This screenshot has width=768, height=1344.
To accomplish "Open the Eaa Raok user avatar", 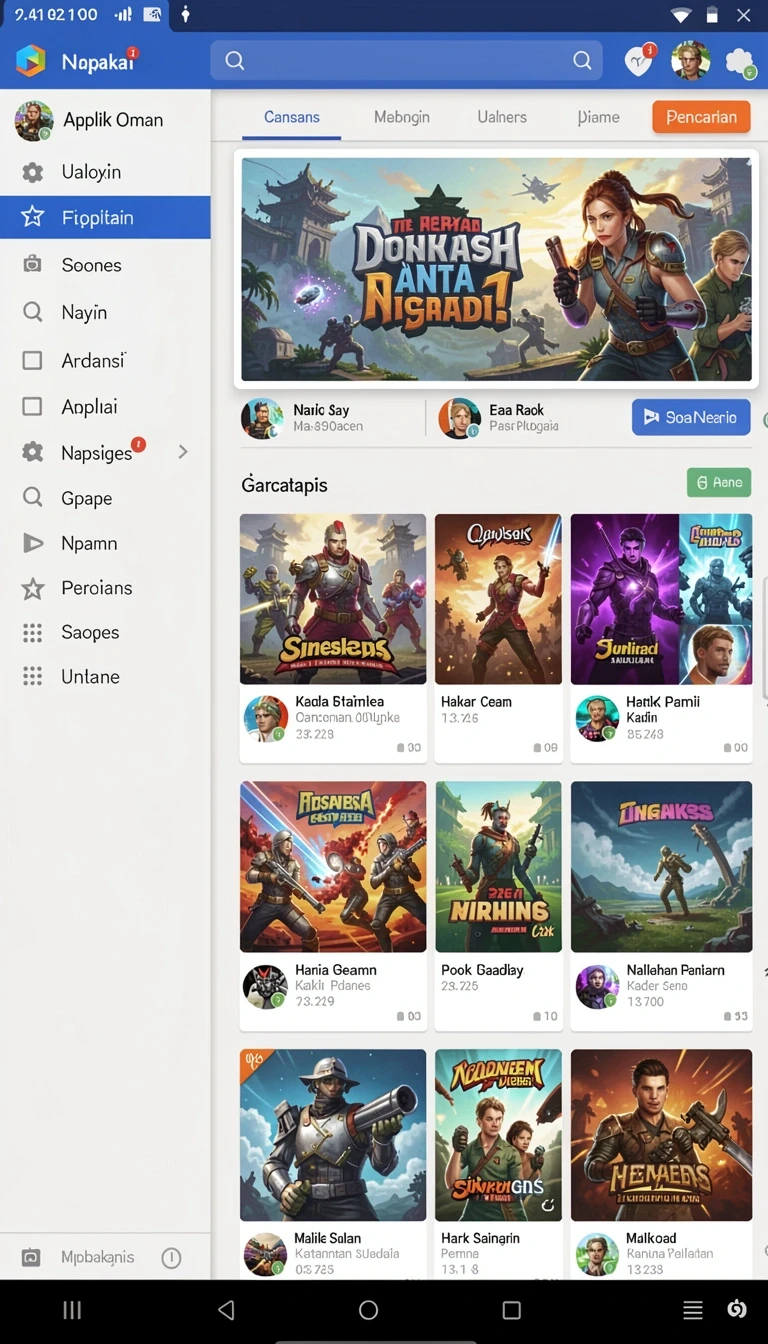I will click(460, 418).
